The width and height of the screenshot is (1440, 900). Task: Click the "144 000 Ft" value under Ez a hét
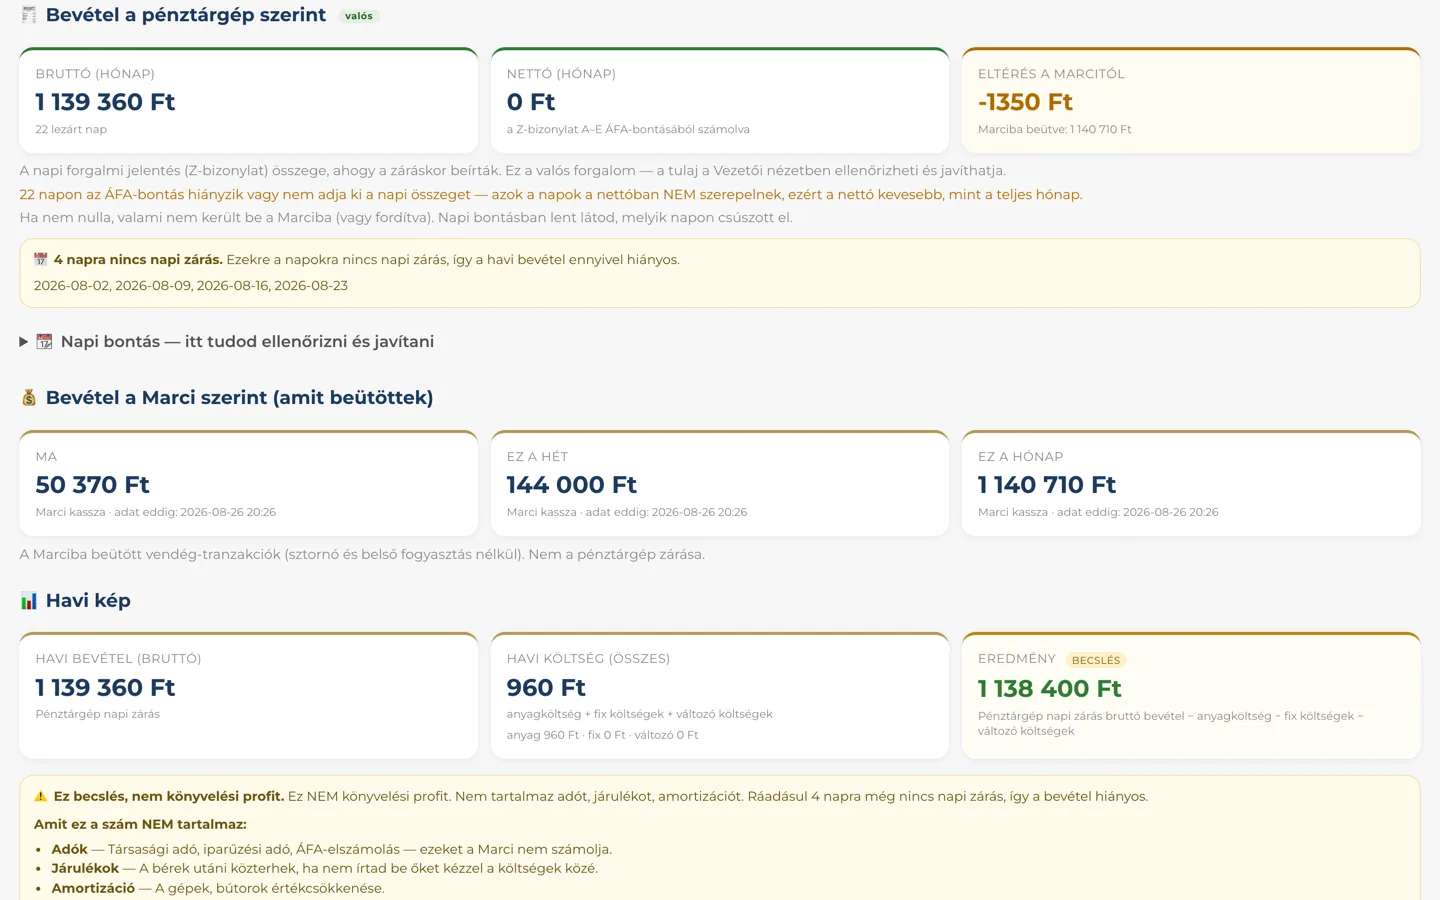pos(572,485)
